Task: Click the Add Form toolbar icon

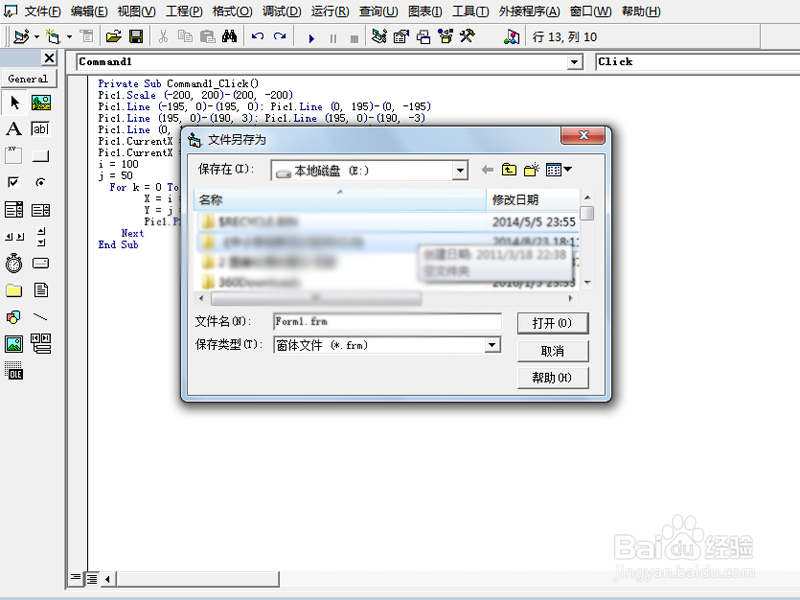Action: tap(53, 37)
